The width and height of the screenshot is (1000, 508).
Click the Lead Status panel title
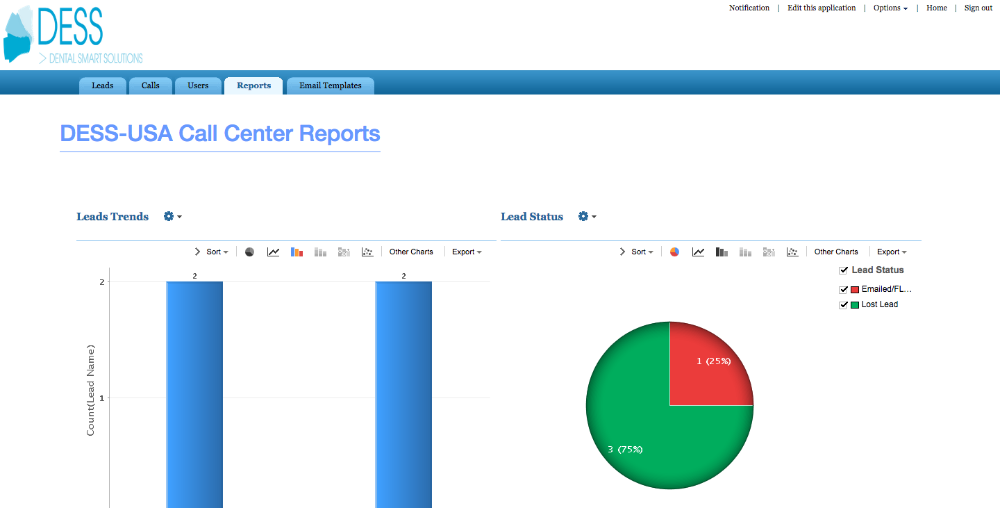tap(532, 217)
